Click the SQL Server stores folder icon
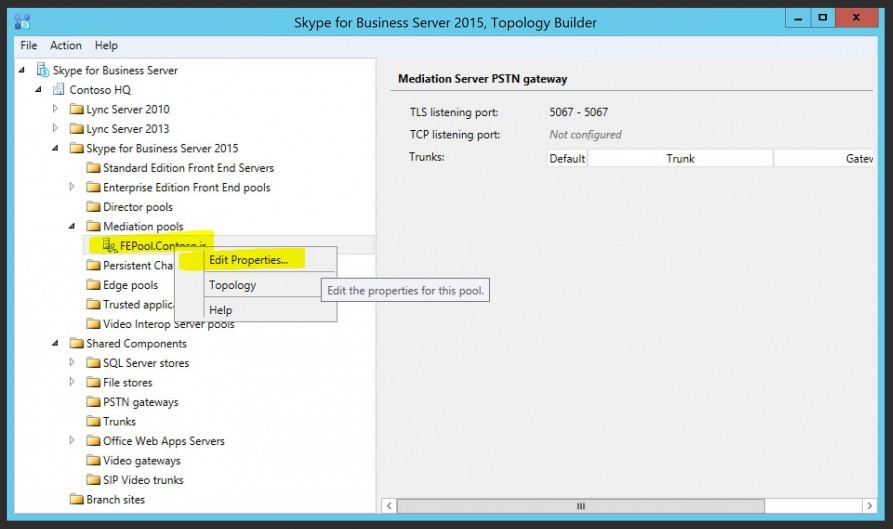 click(93, 363)
